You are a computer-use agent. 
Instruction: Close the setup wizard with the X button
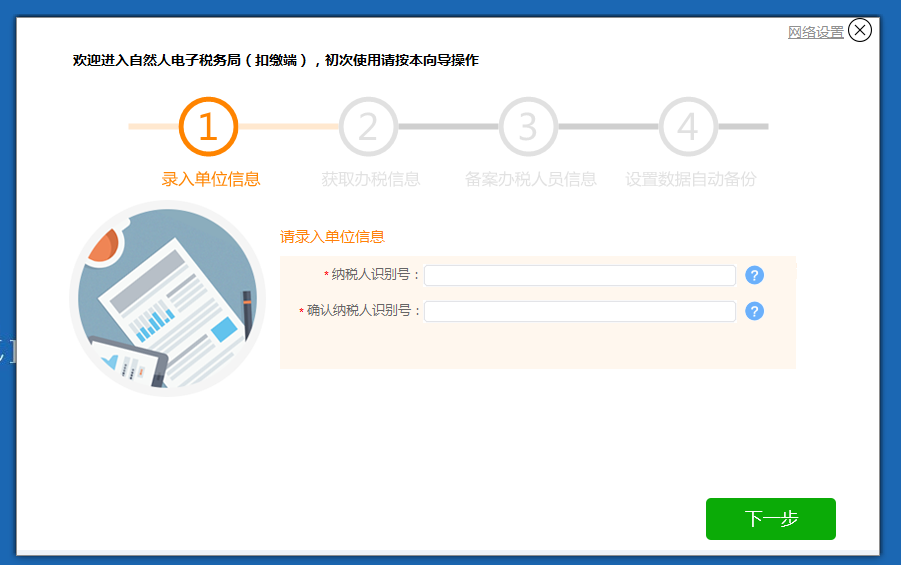(860, 30)
